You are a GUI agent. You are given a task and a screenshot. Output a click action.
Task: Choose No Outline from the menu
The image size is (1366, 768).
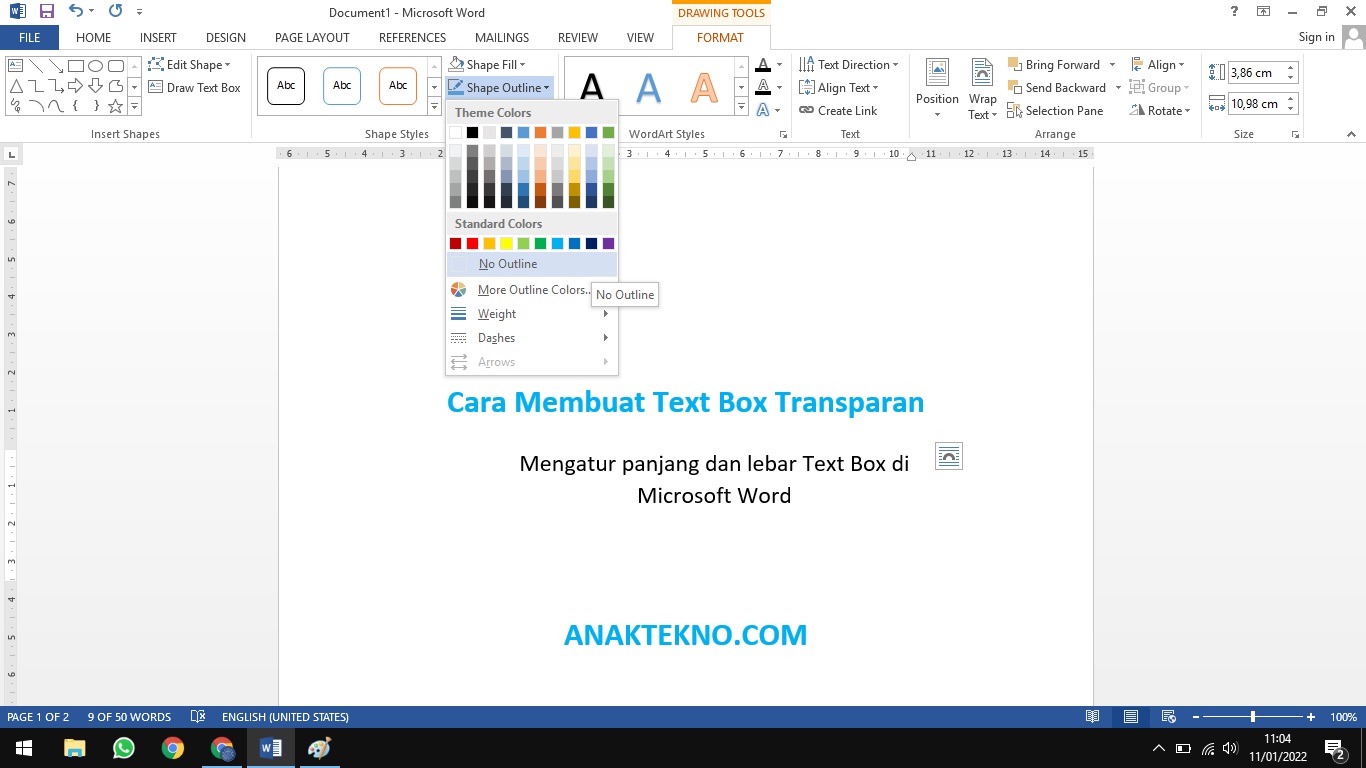(x=532, y=264)
